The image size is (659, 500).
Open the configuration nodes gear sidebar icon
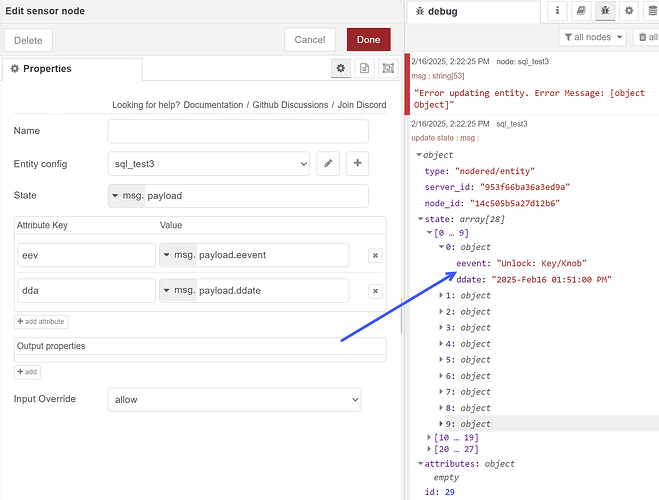[x=629, y=11]
